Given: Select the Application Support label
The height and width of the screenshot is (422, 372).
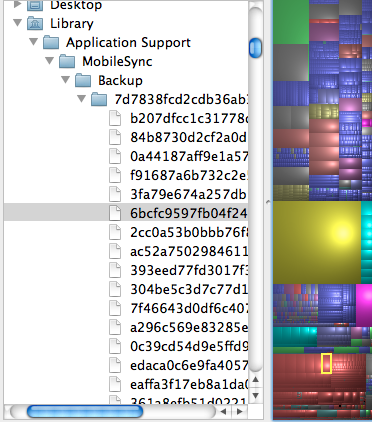Looking at the screenshot, I should click(128, 43).
